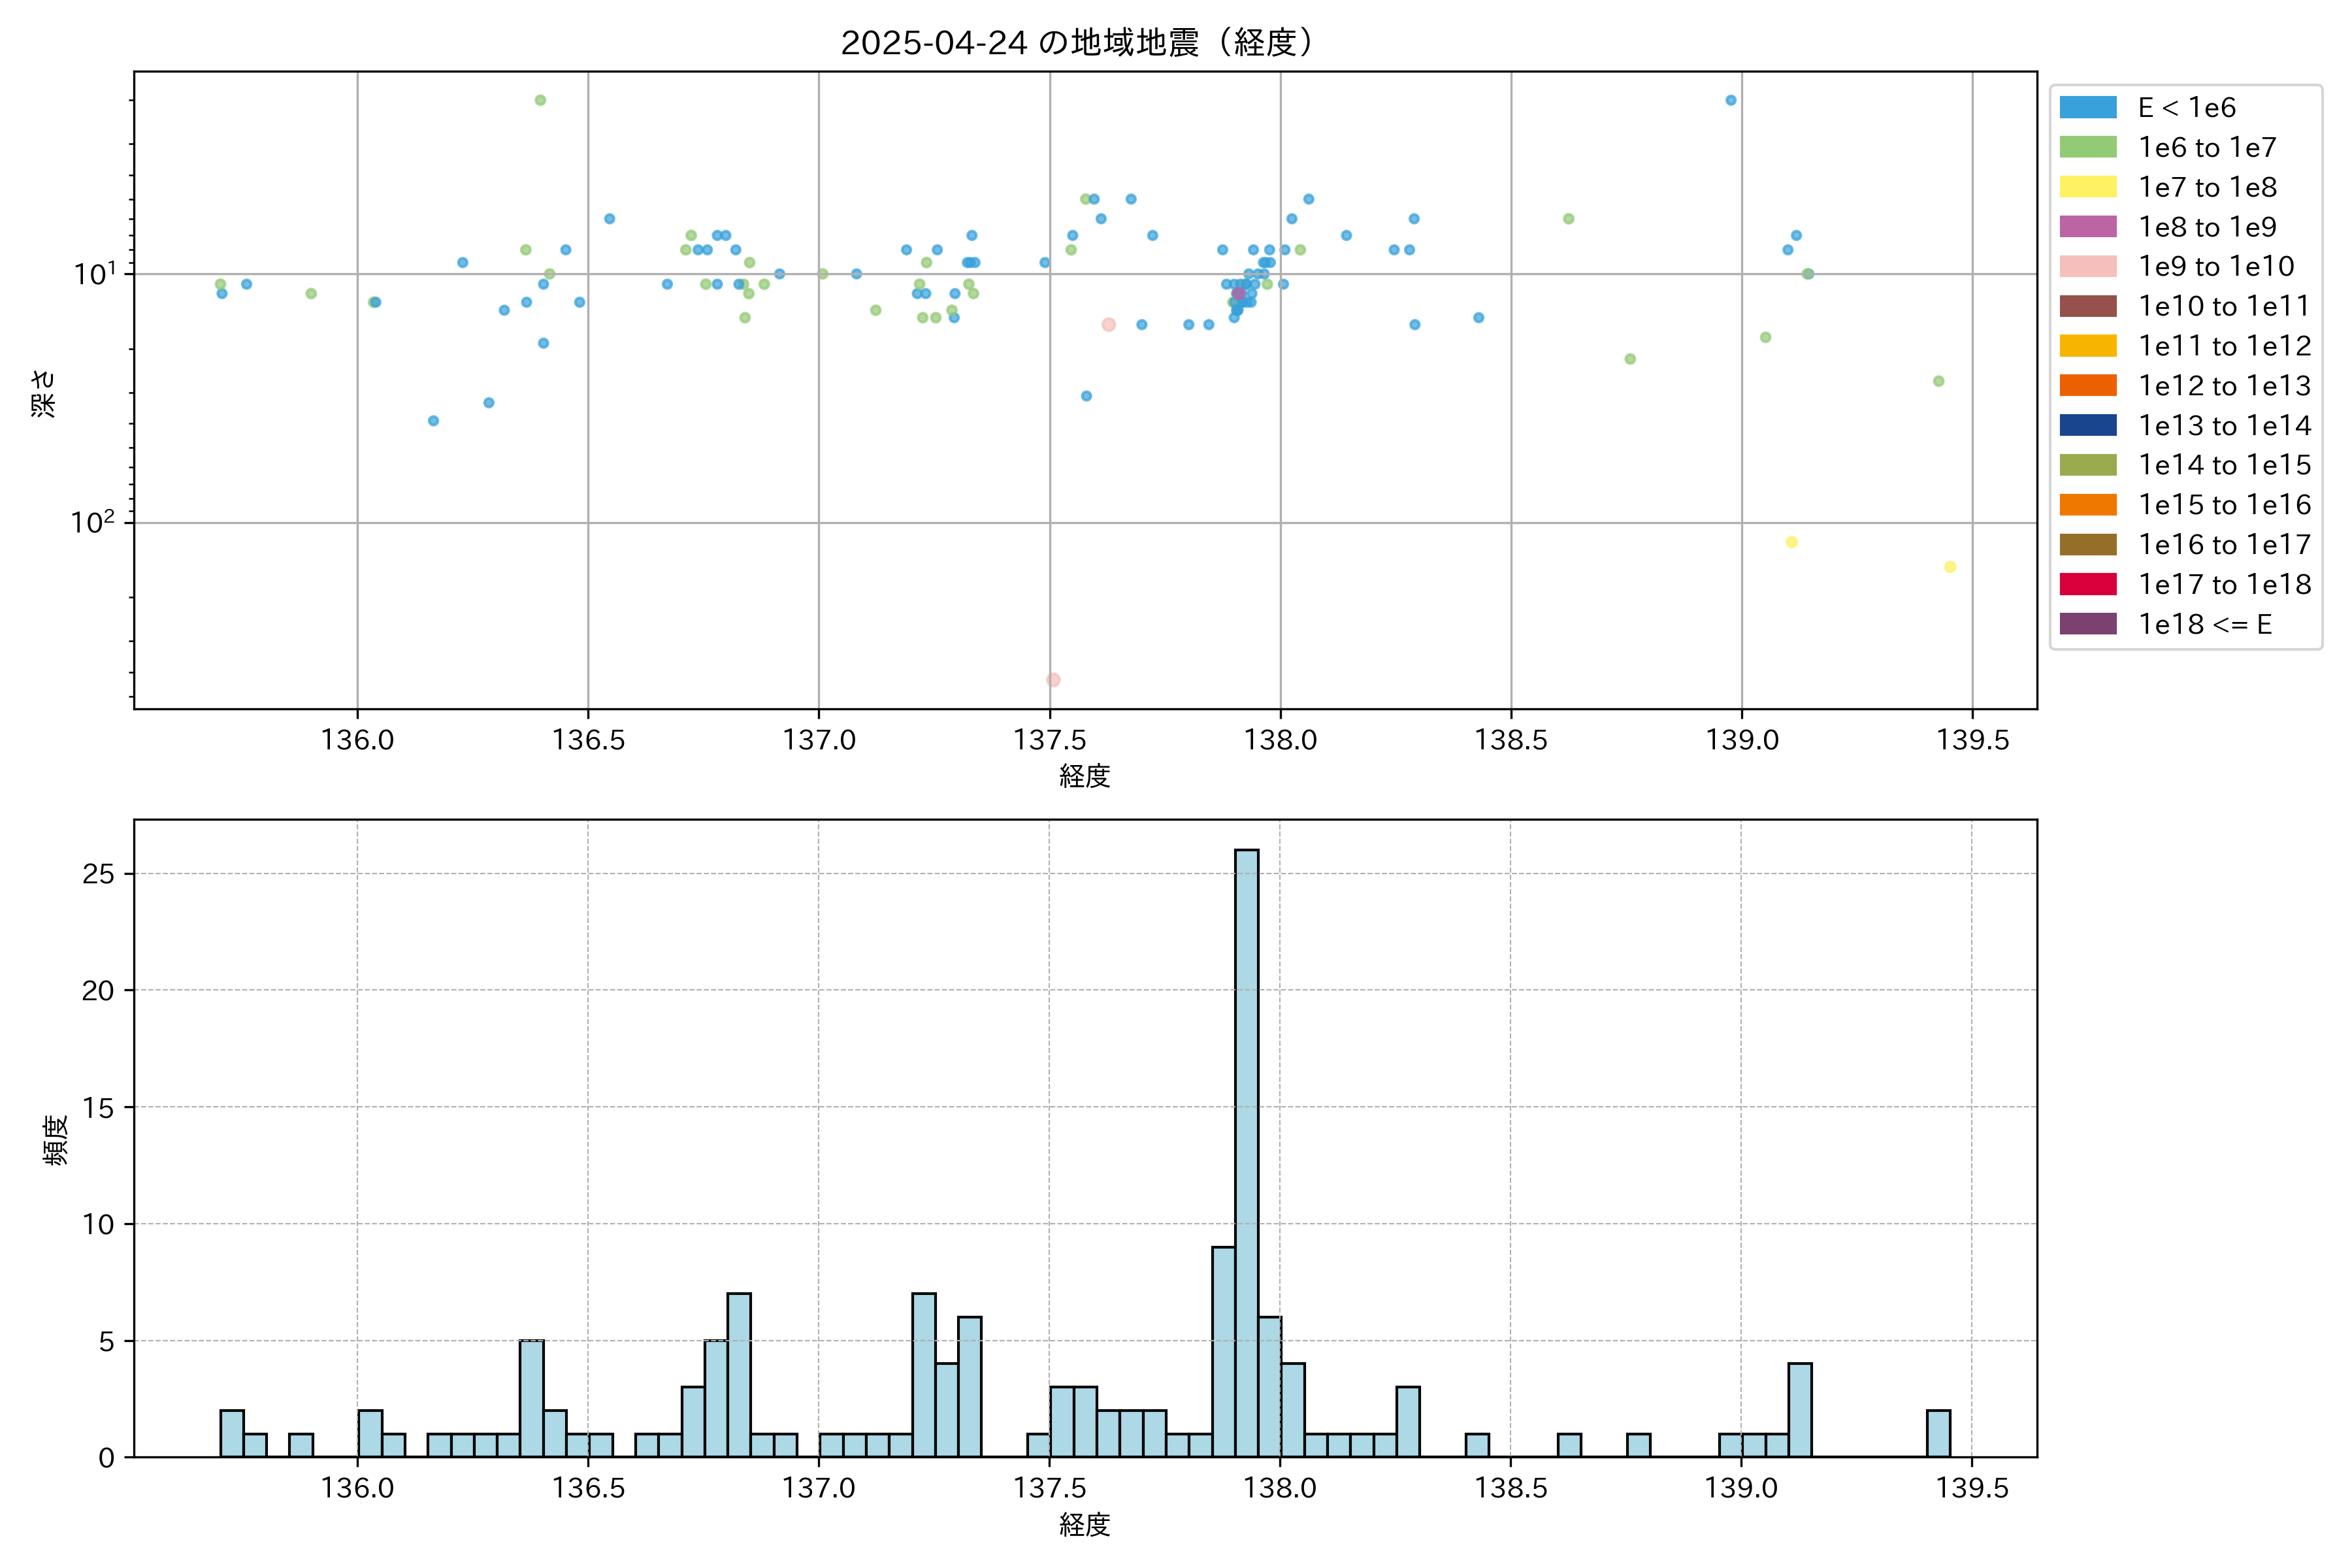Screen dimensions: 2352x1568
Task: Click the green dot at top left of scatter
Action: (x=540, y=100)
